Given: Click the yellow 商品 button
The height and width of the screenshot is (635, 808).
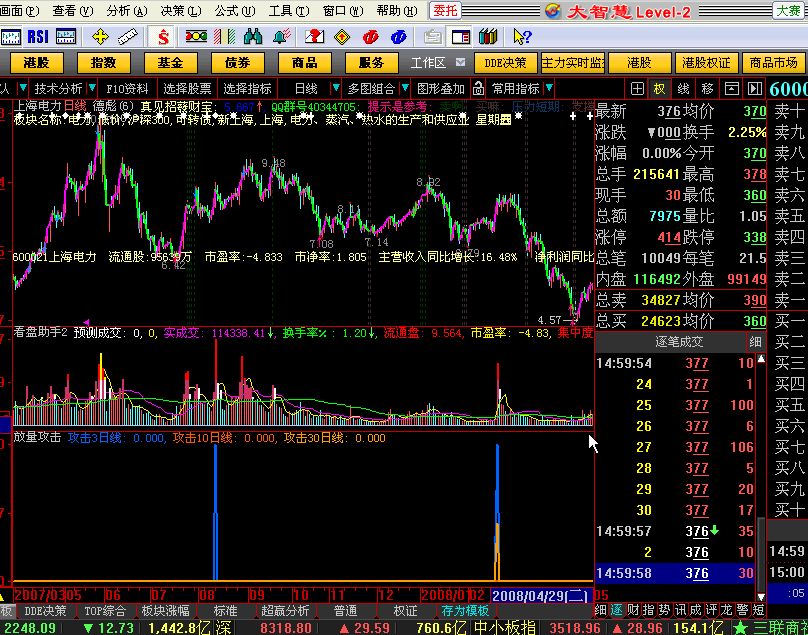Looking at the screenshot, I should [x=305, y=63].
